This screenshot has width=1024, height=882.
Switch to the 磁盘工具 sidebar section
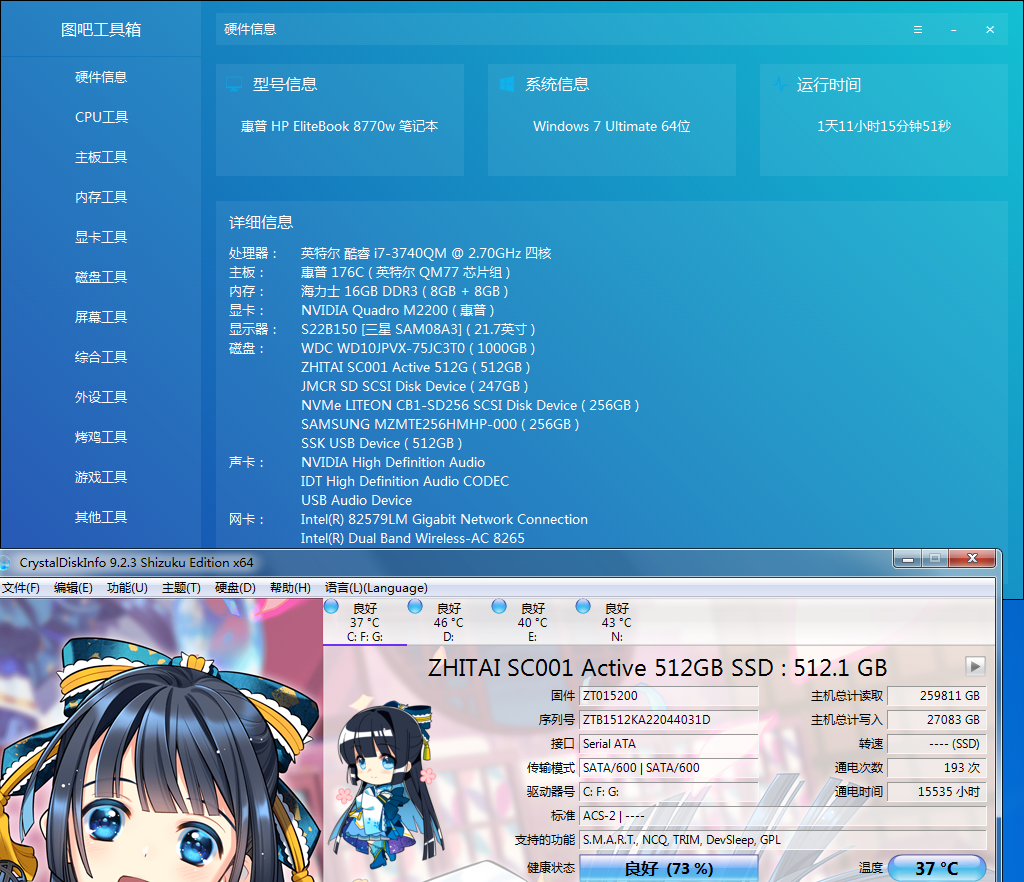[100, 277]
